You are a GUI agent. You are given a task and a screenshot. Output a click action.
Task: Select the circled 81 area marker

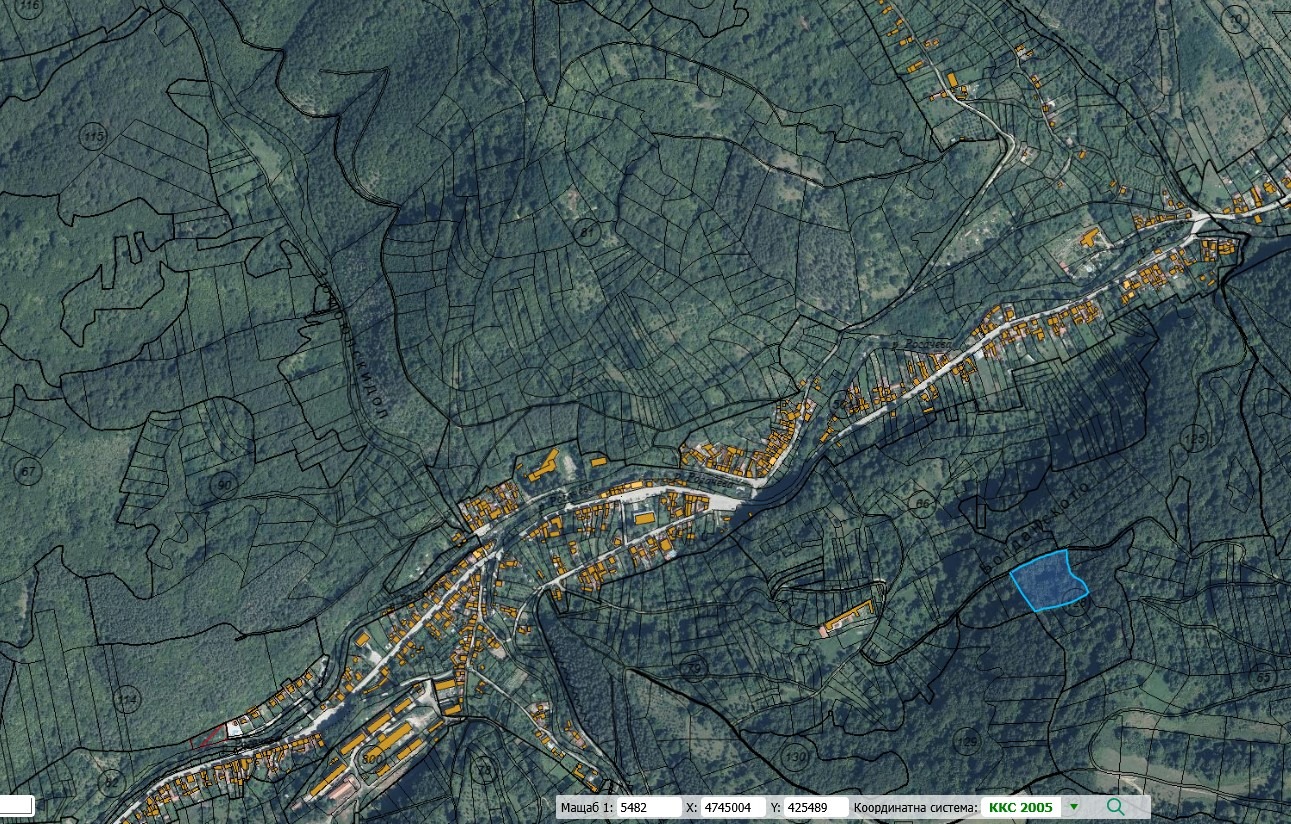[587, 233]
